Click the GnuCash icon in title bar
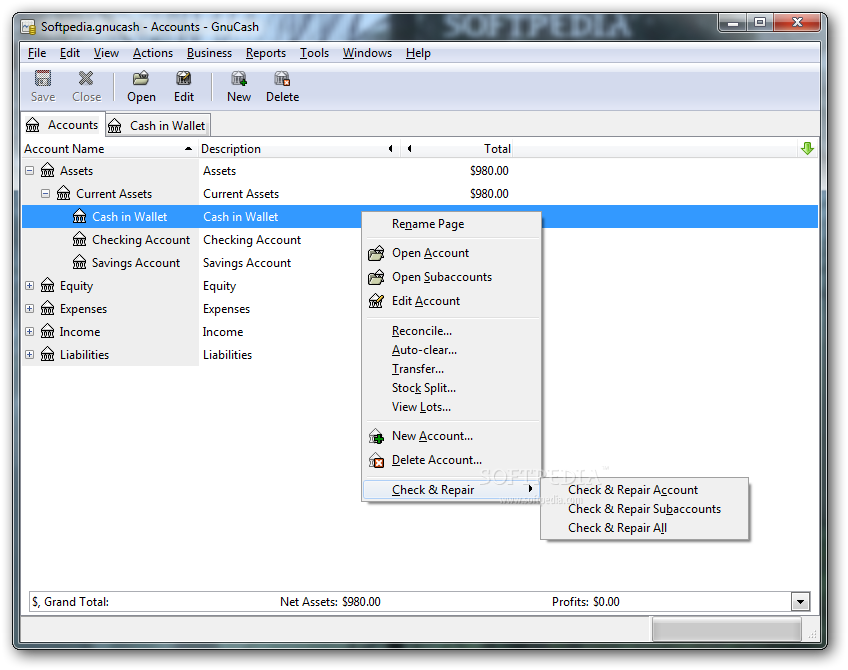The width and height of the screenshot is (848, 670). (x=29, y=27)
